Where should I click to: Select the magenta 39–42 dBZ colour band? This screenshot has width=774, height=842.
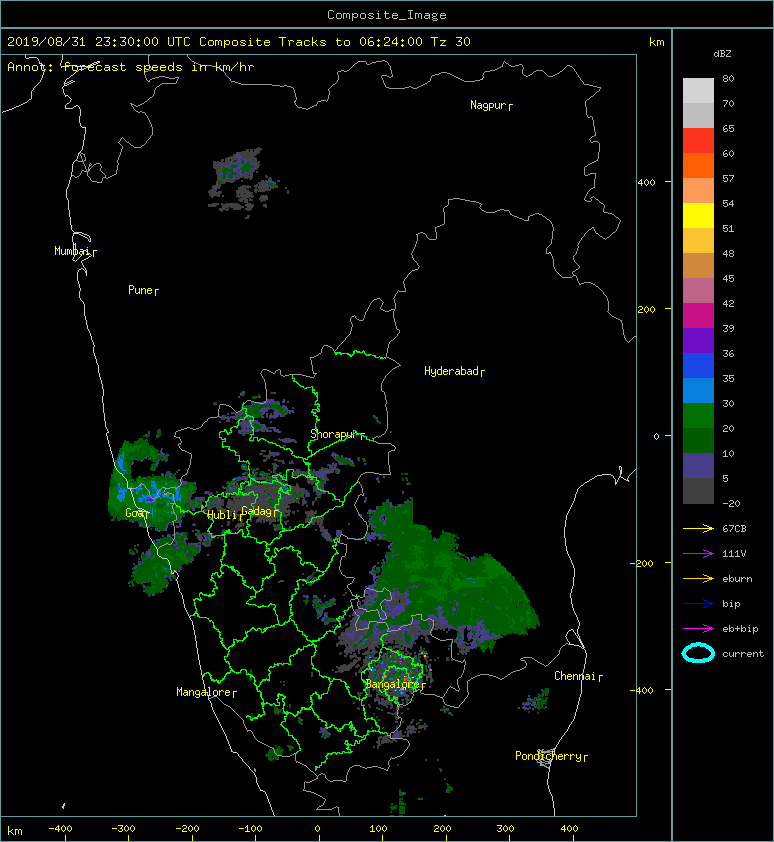coord(698,315)
